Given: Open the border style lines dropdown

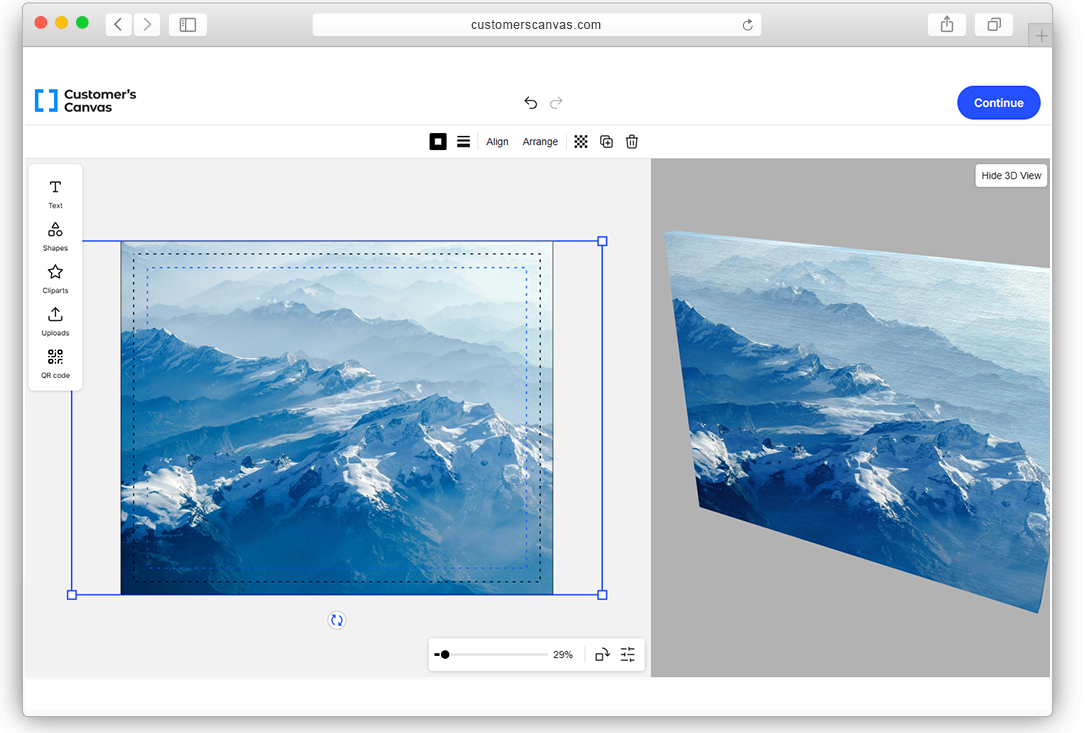Looking at the screenshot, I should tap(464, 142).
